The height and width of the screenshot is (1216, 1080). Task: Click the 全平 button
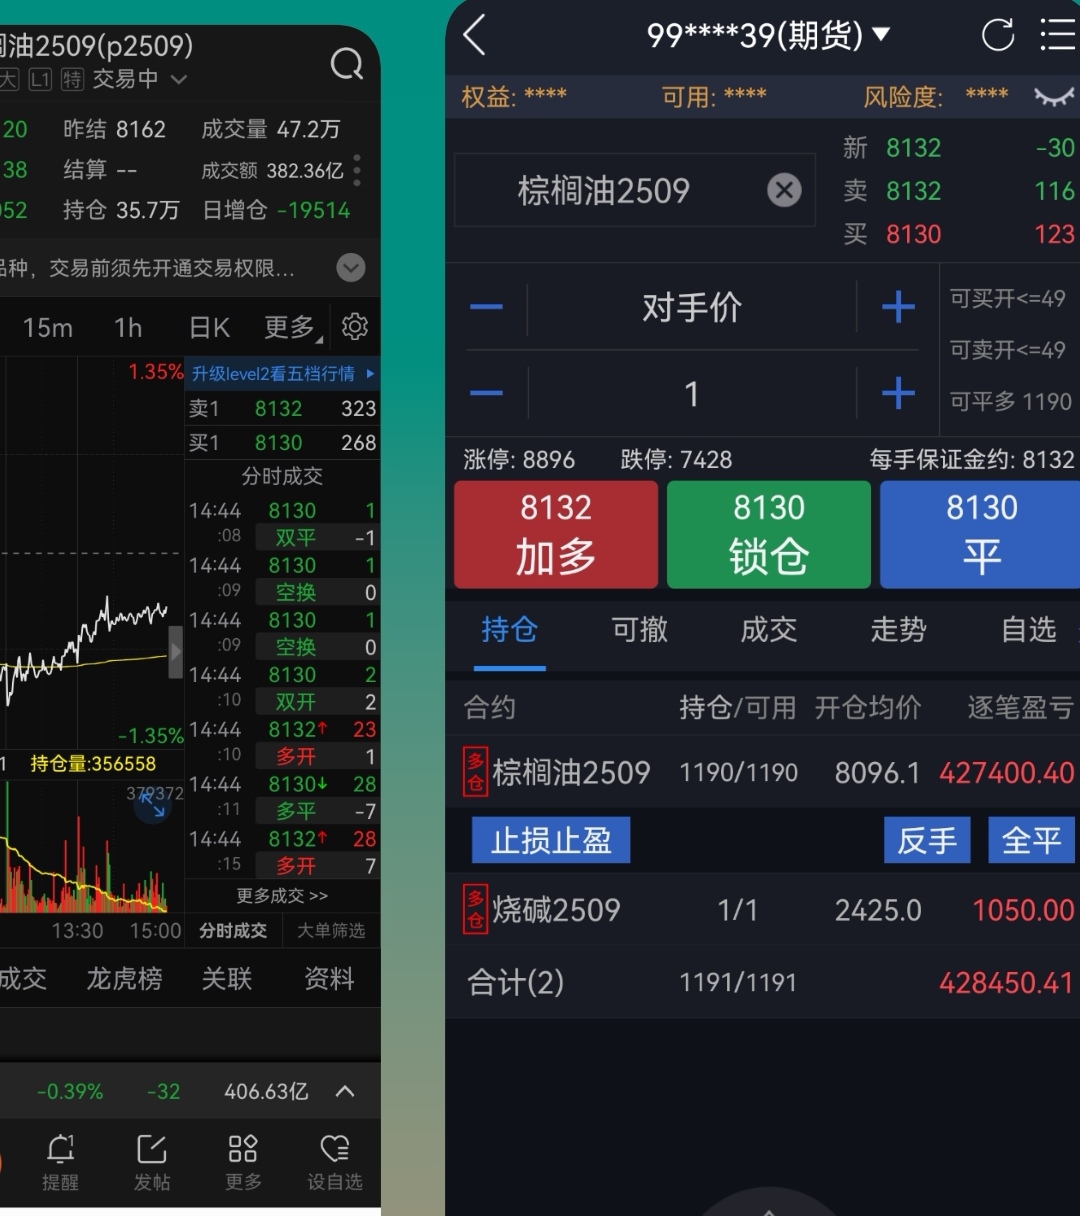1032,840
